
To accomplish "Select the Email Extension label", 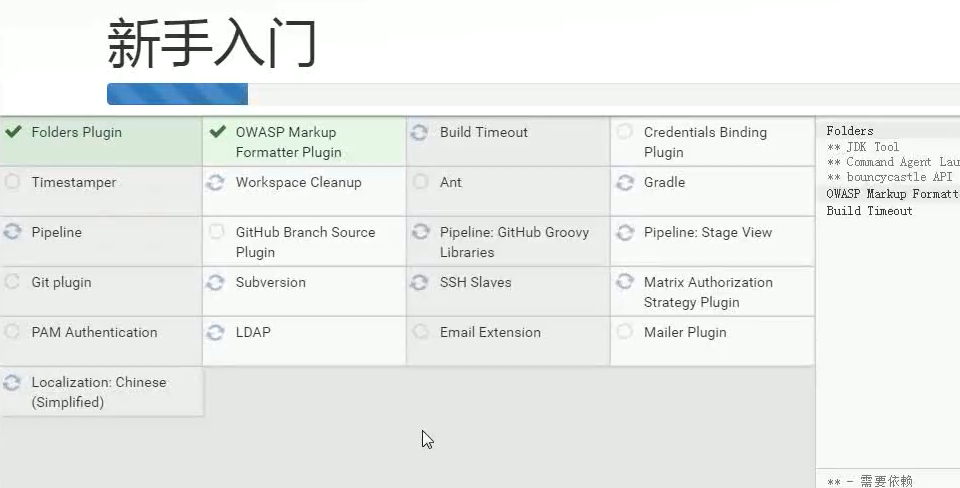I will click(x=490, y=332).
